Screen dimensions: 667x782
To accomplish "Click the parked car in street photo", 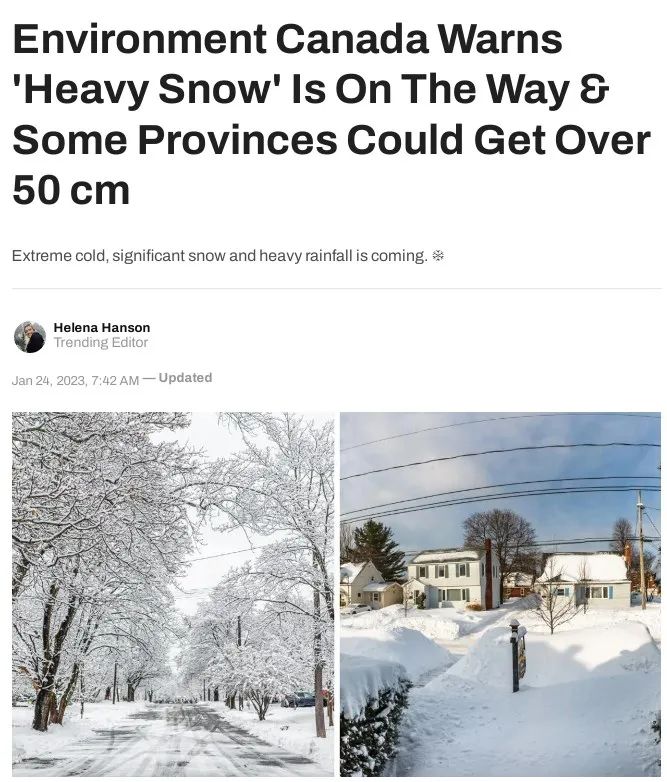I will click(299, 699).
